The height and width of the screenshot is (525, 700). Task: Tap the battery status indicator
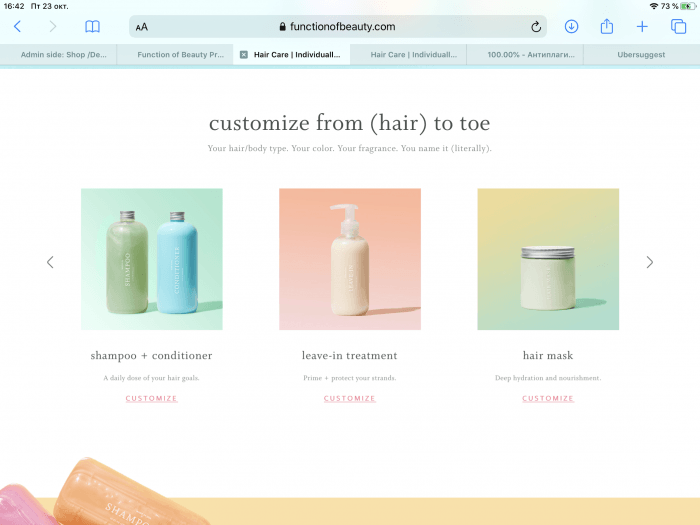pyautogui.click(x=688, y=6)
